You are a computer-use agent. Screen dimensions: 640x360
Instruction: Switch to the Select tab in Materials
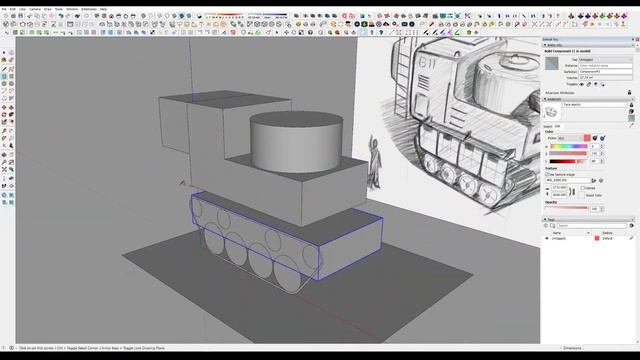coord(548,127)
